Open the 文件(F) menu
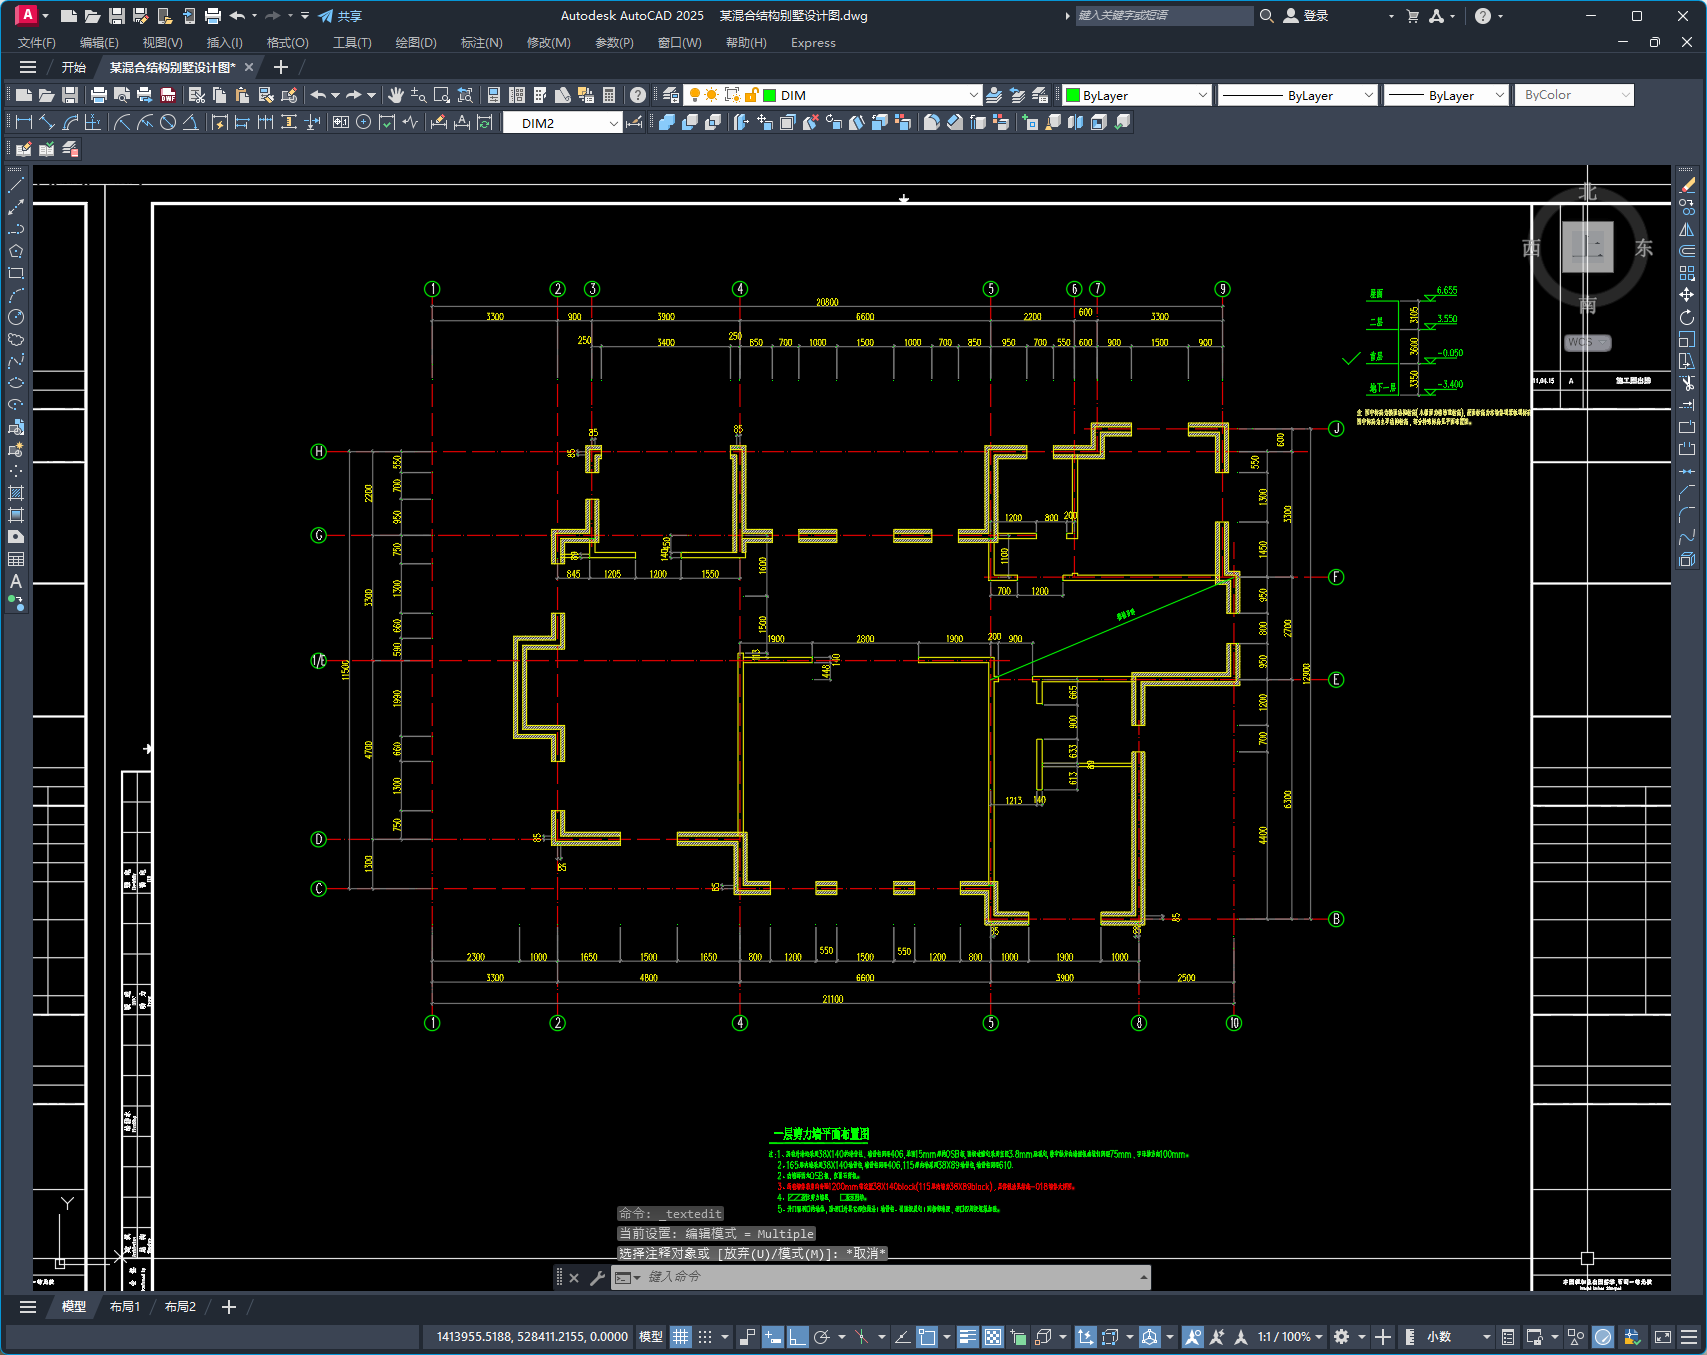1707x1355 pixels. tap(37, 43)
